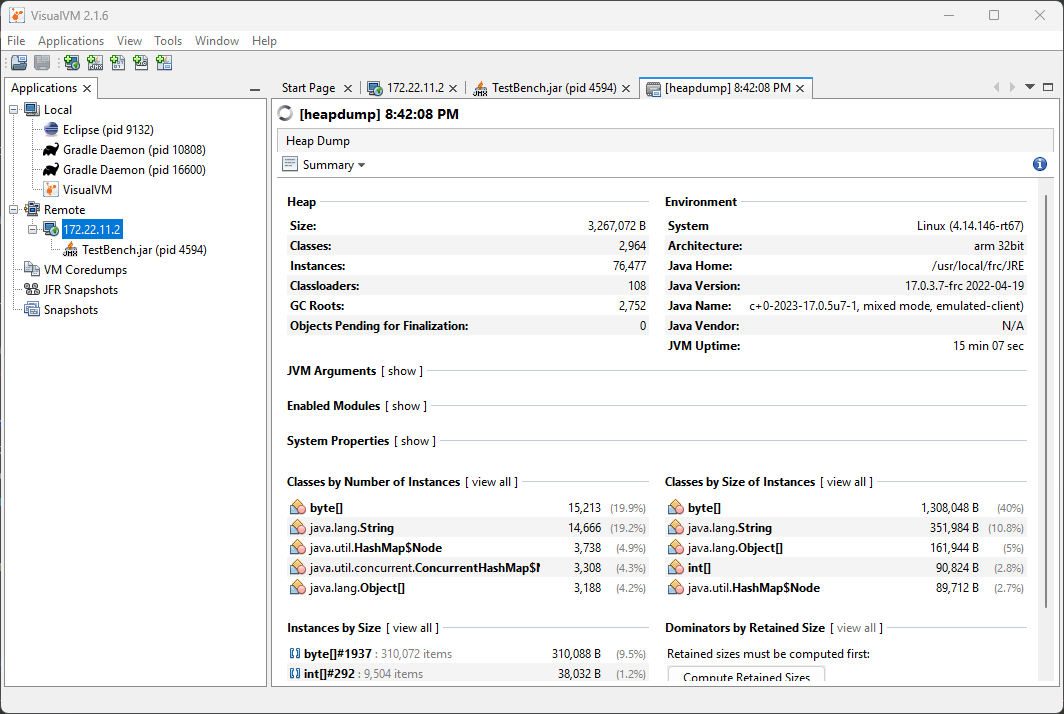Click the heap dump refresh icon beside title
This screenshot has width=1064, height=714.
coord(286,114)
